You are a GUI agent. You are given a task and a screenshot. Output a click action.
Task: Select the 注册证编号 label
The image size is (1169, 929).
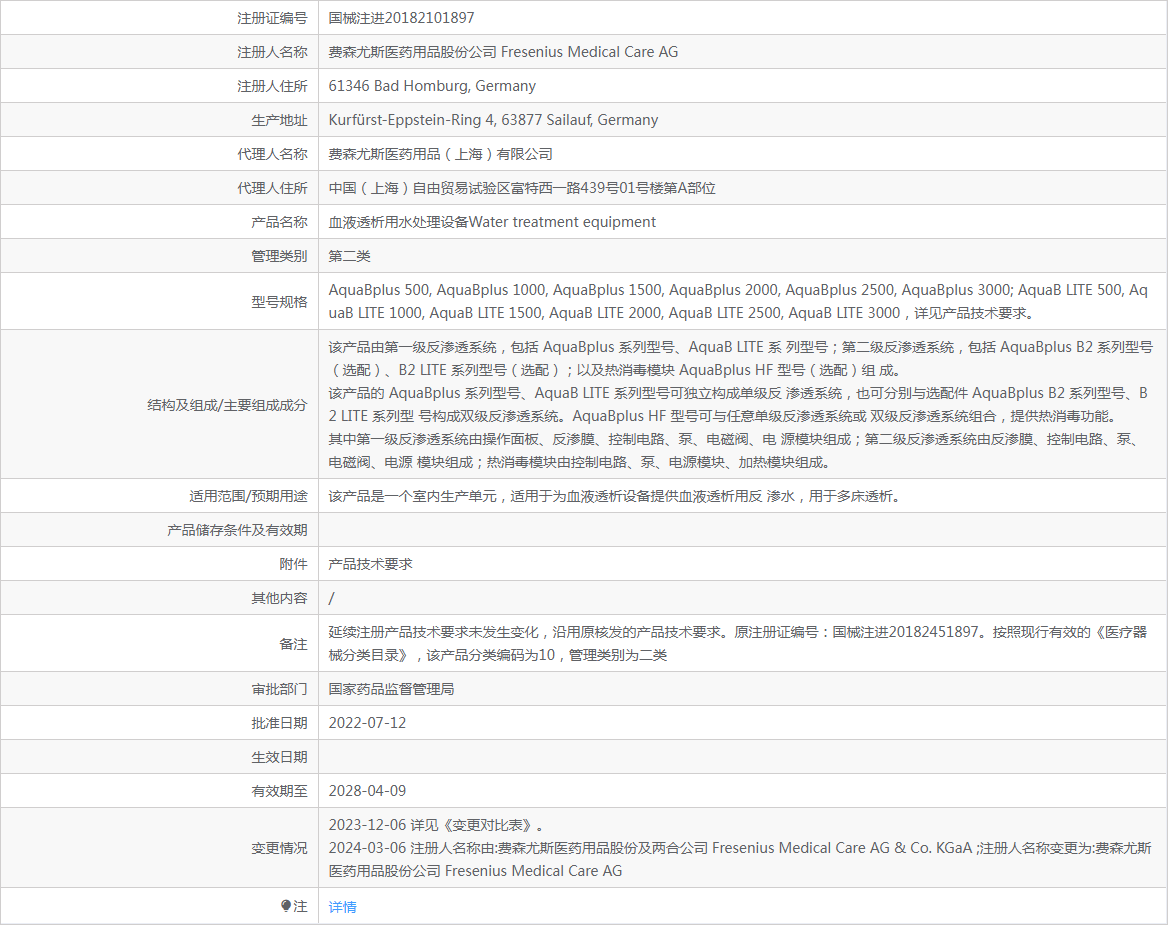pos(272,18)
